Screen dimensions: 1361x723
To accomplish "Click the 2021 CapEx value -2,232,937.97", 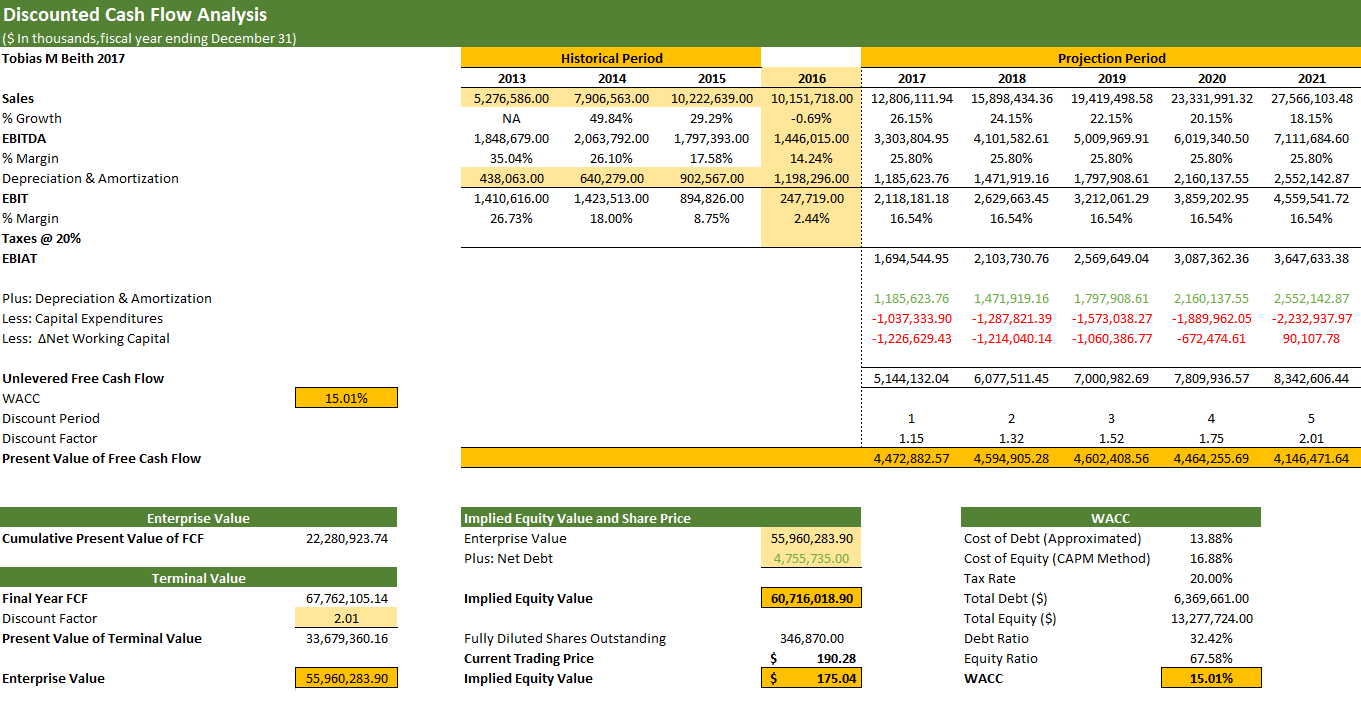I will click(1311, 318).
